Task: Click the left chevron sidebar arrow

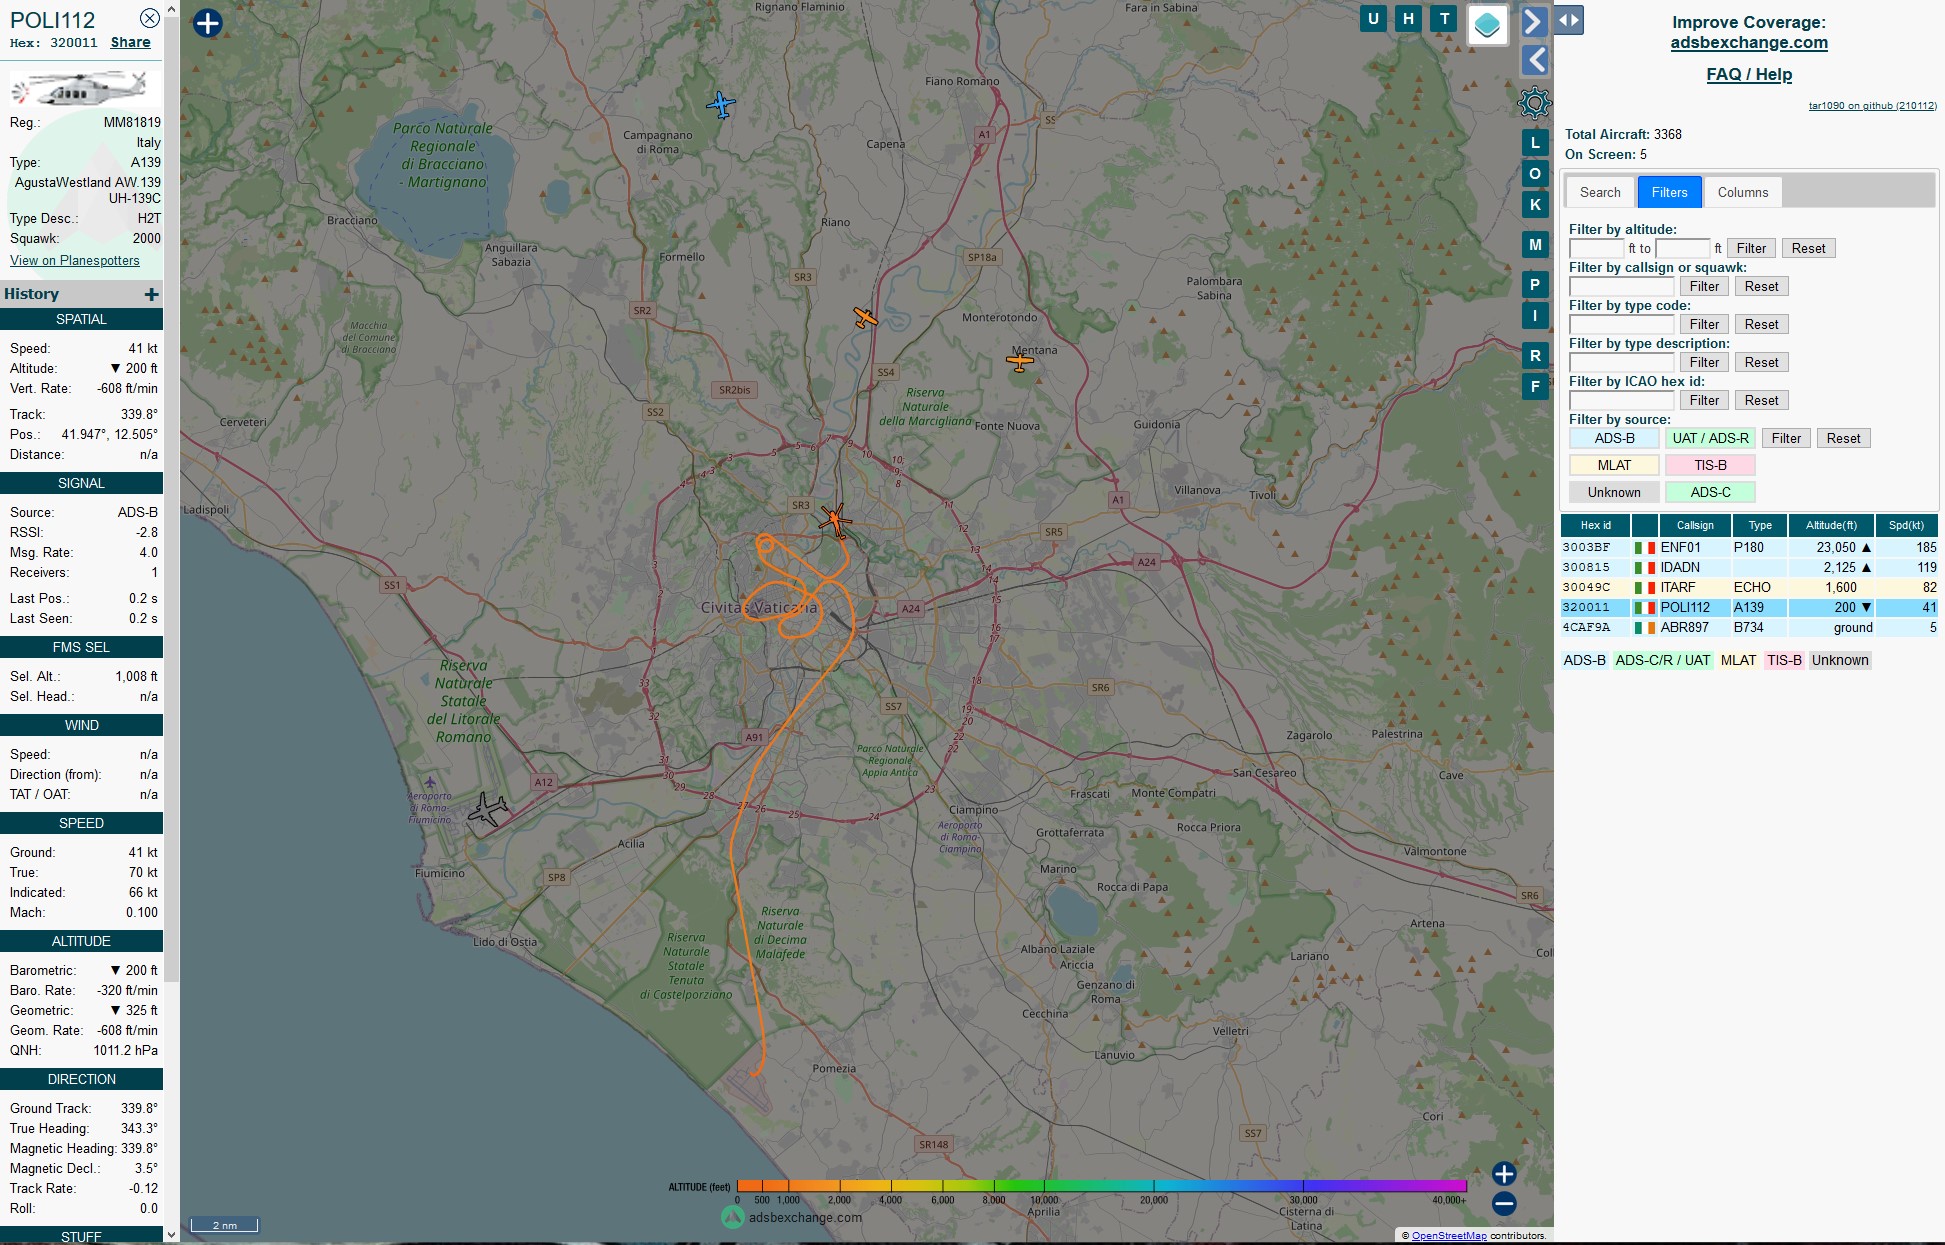Action: click(1535, 61)
